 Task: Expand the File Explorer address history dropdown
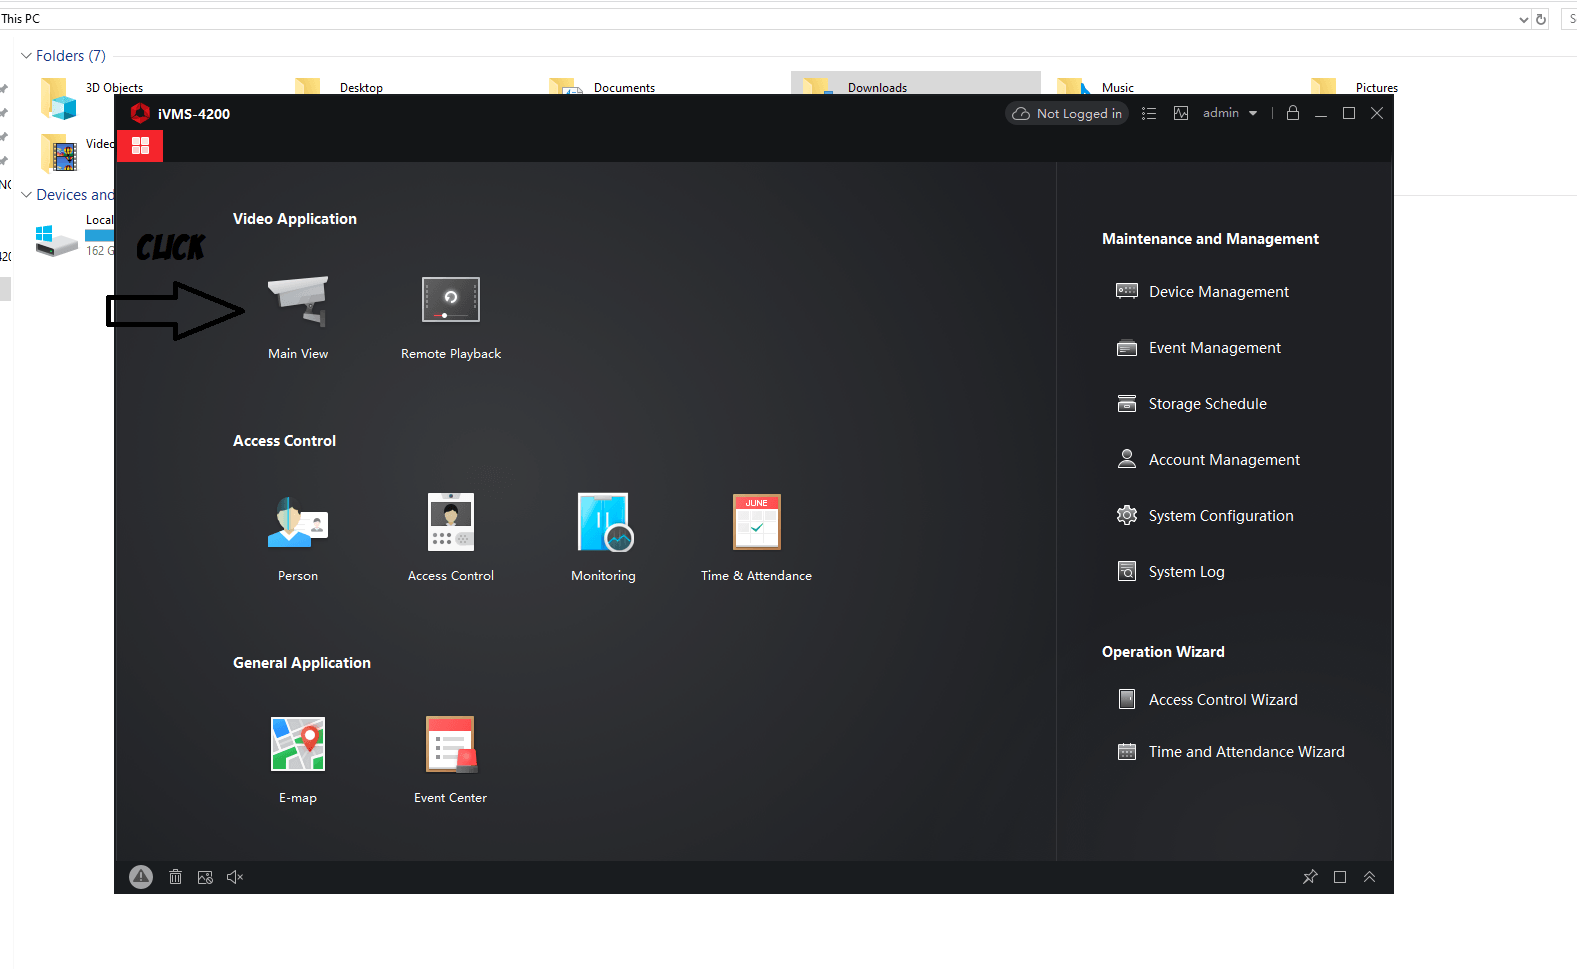(x=1524, y=19)
